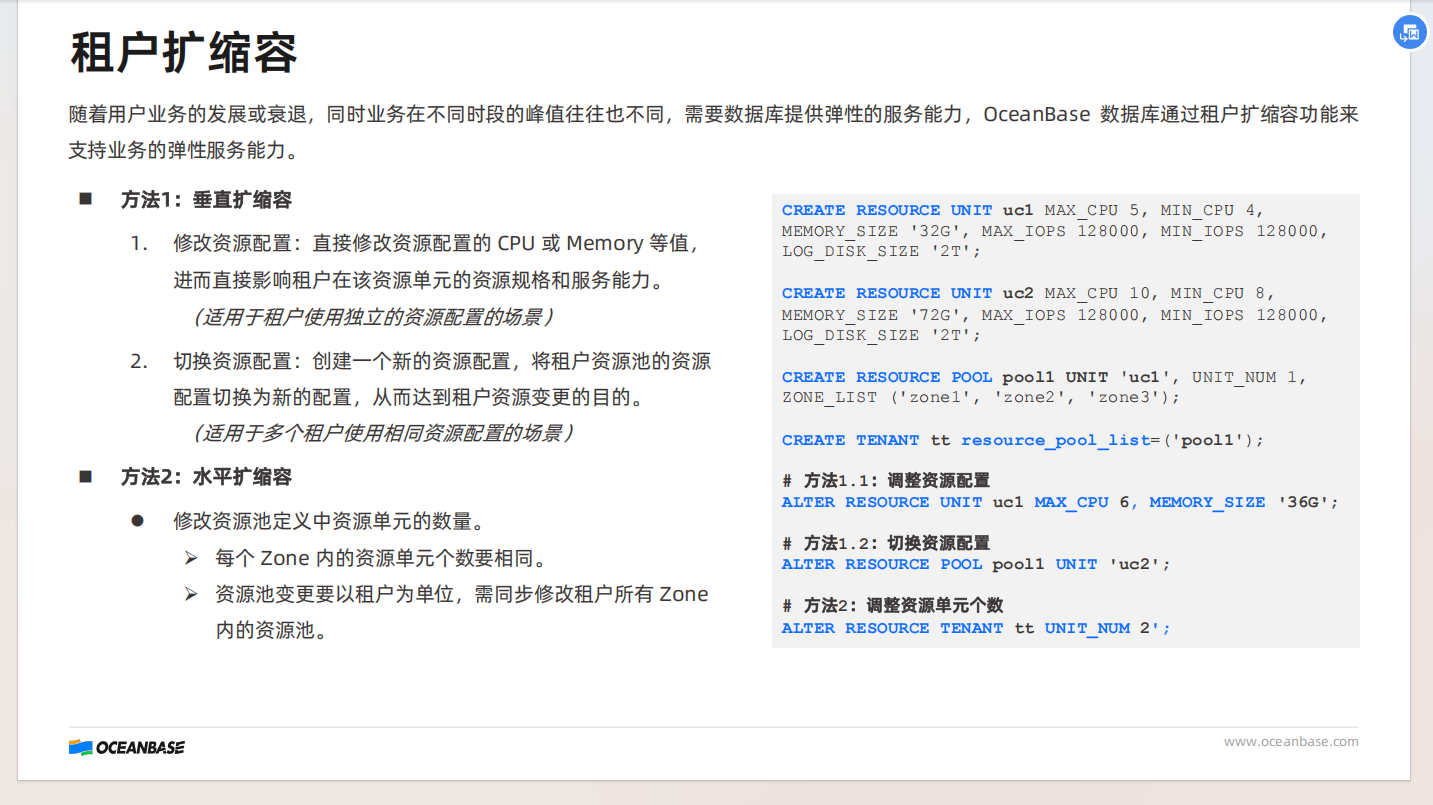Select the intro line 支持业务的弹性服务能力
This screenshot has width=1433, height=805.
tap(184, 152)
